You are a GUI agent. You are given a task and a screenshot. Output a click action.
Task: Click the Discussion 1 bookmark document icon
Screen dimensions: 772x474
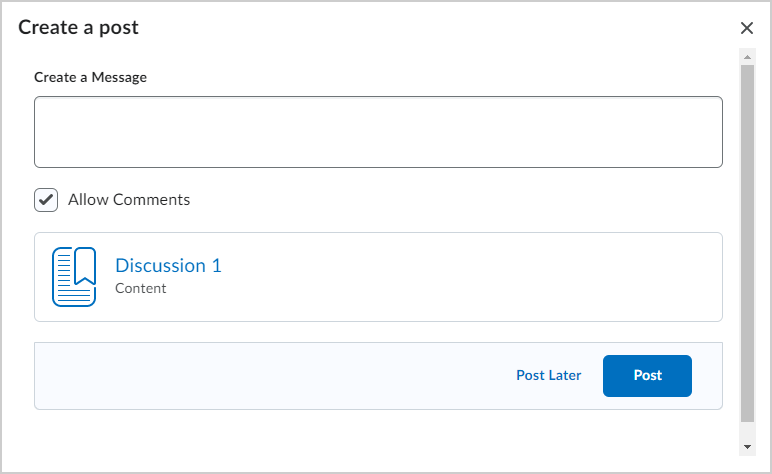[x=74, y=277]
